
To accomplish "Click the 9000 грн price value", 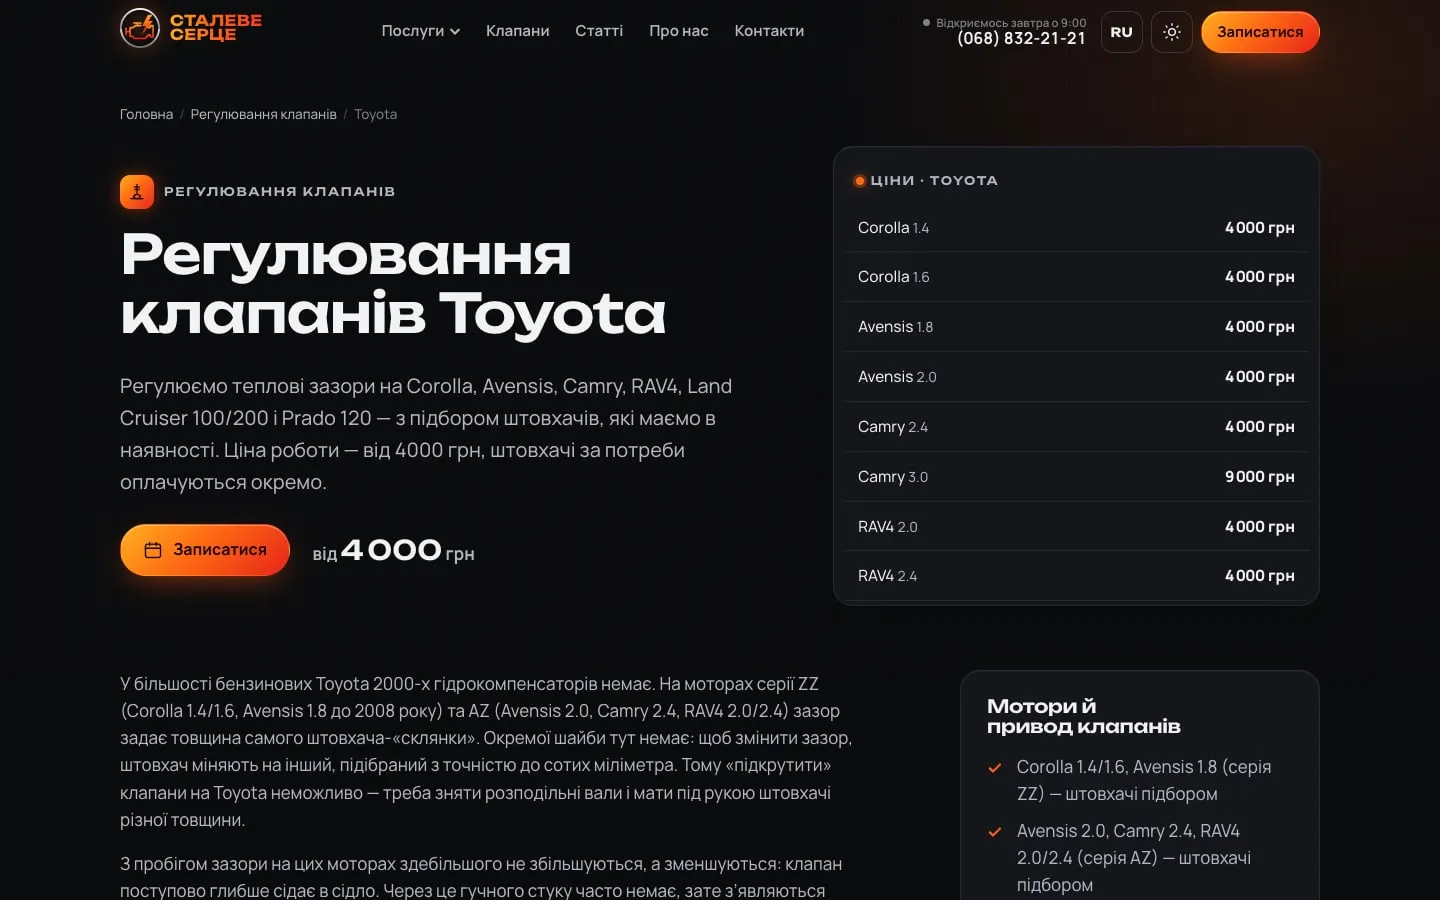I will click(x=1260, y=477).
